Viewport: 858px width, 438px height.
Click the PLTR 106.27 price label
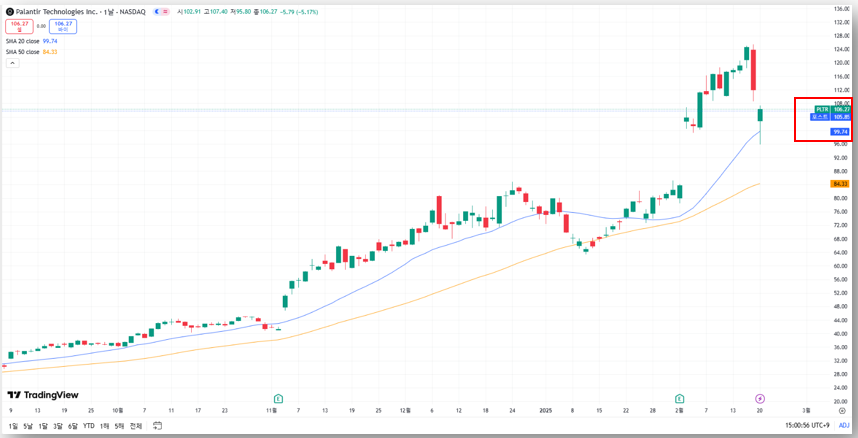point(832,110)
